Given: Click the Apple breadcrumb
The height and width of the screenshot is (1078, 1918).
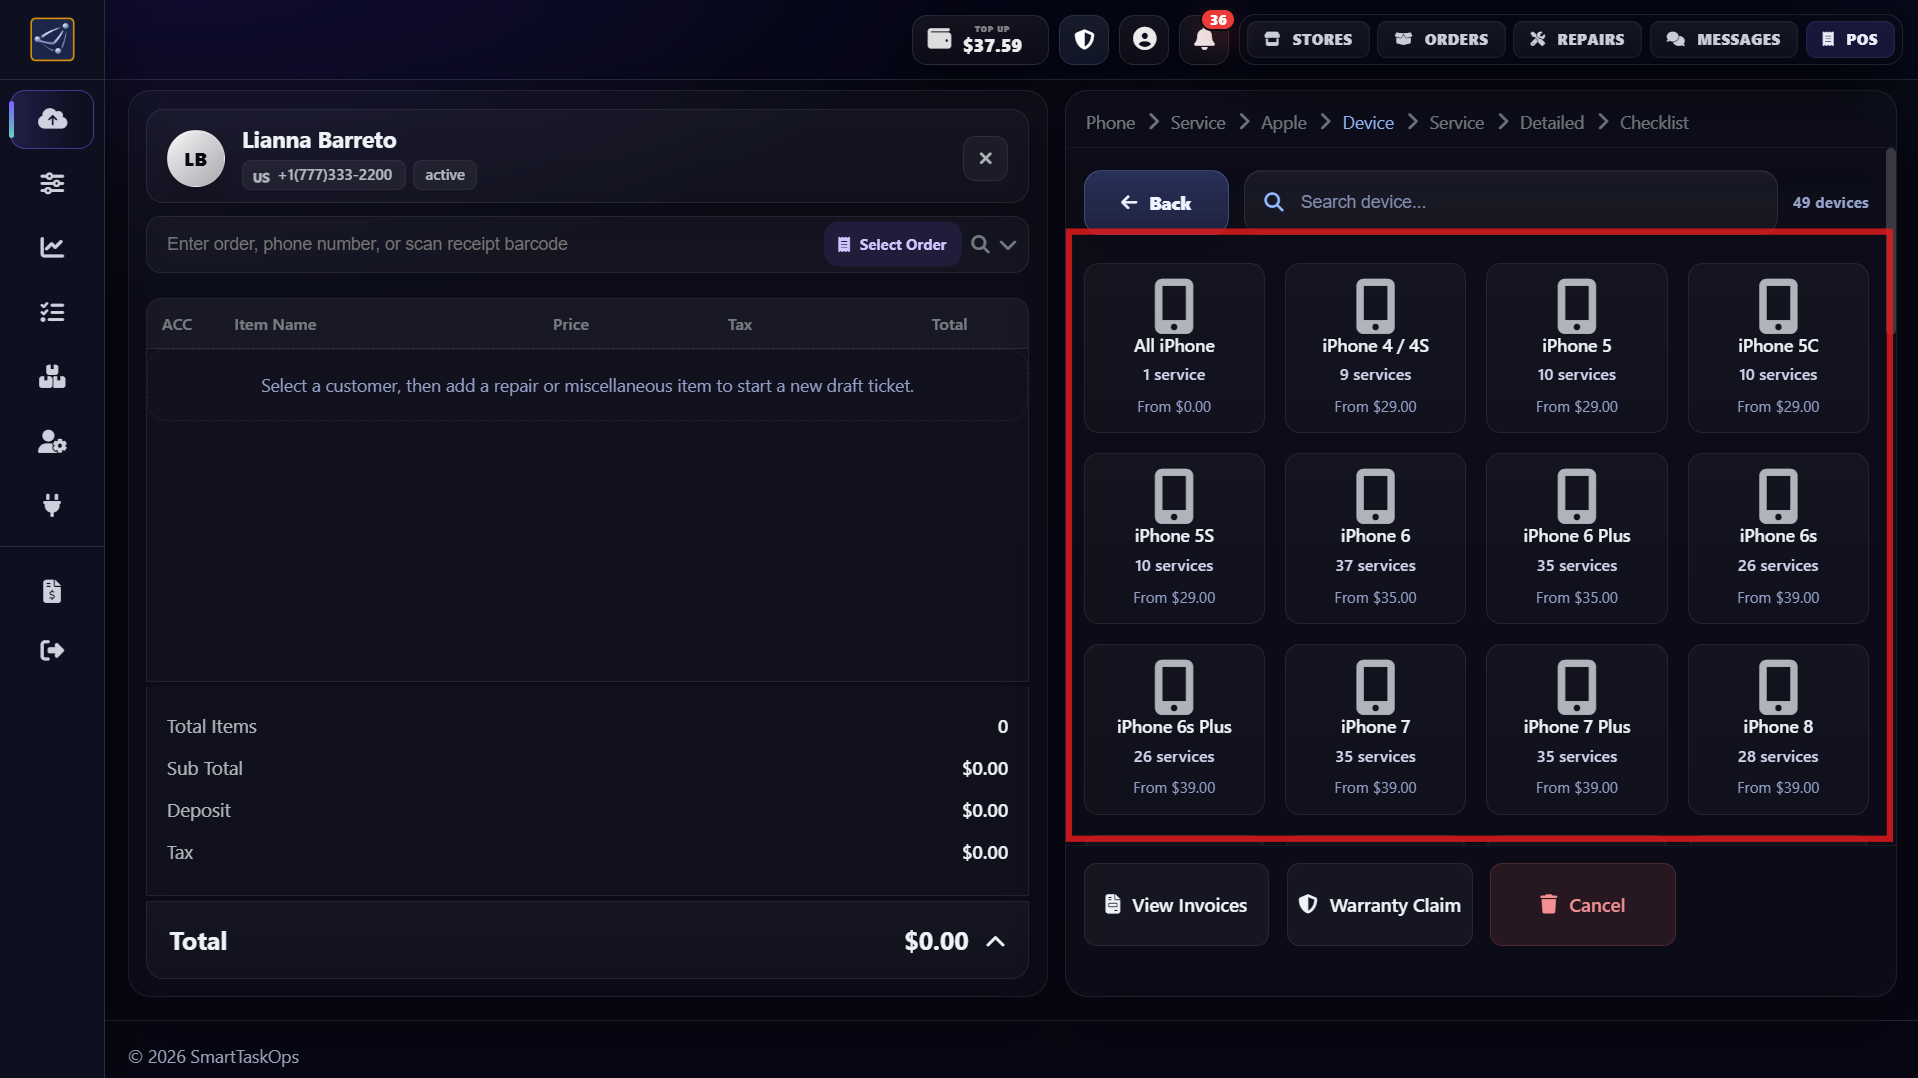Looking at the screenshot, I should pyautogui.click(x=1284, y=122).
